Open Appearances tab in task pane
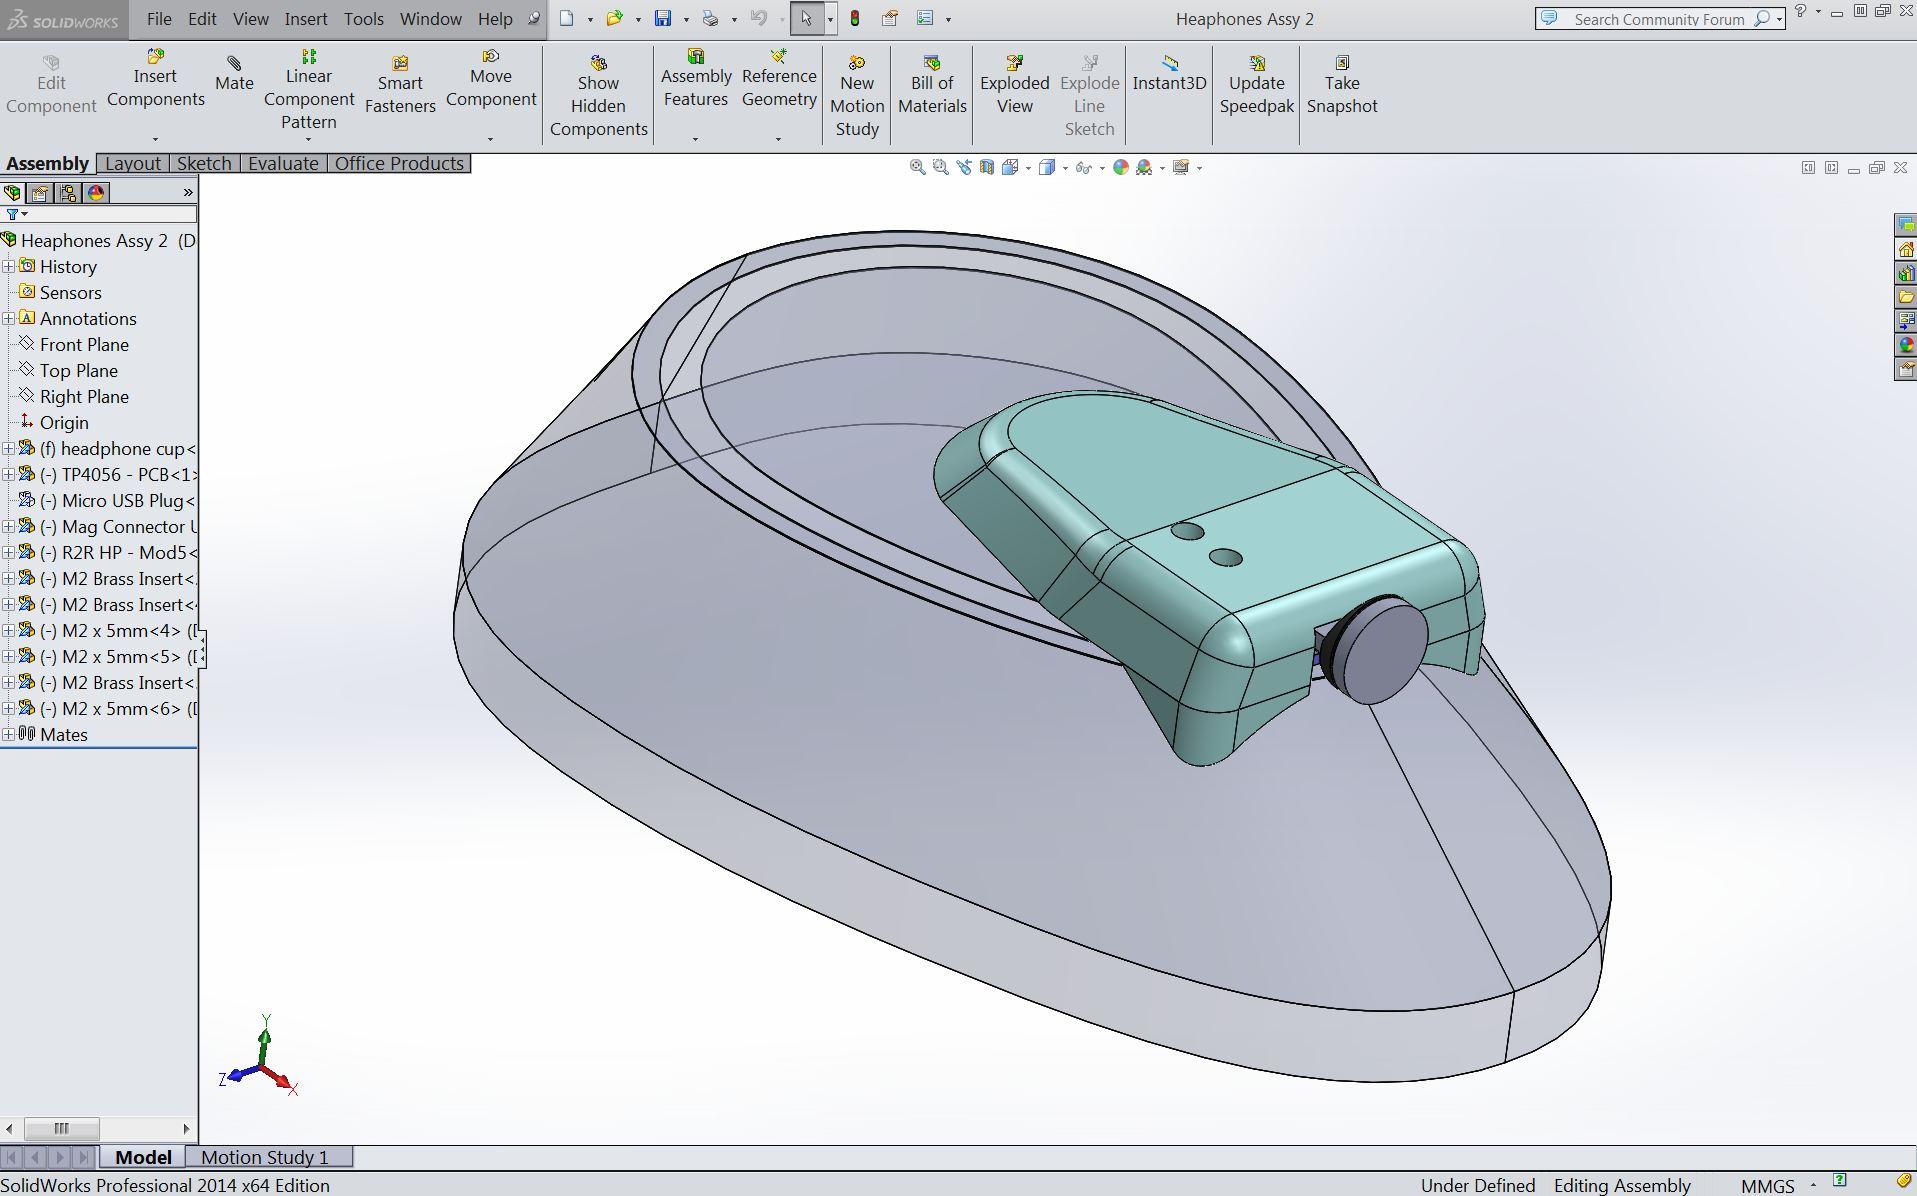 pyautogui.click(x=1906, y=345)
